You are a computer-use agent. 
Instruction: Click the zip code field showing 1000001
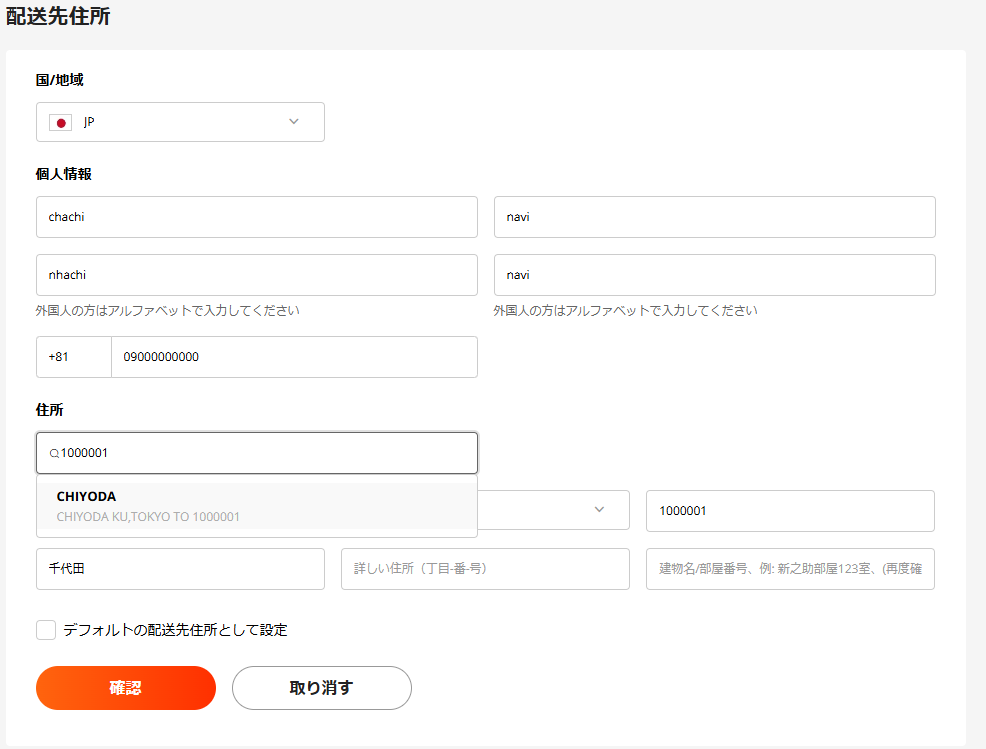point(789,511)
